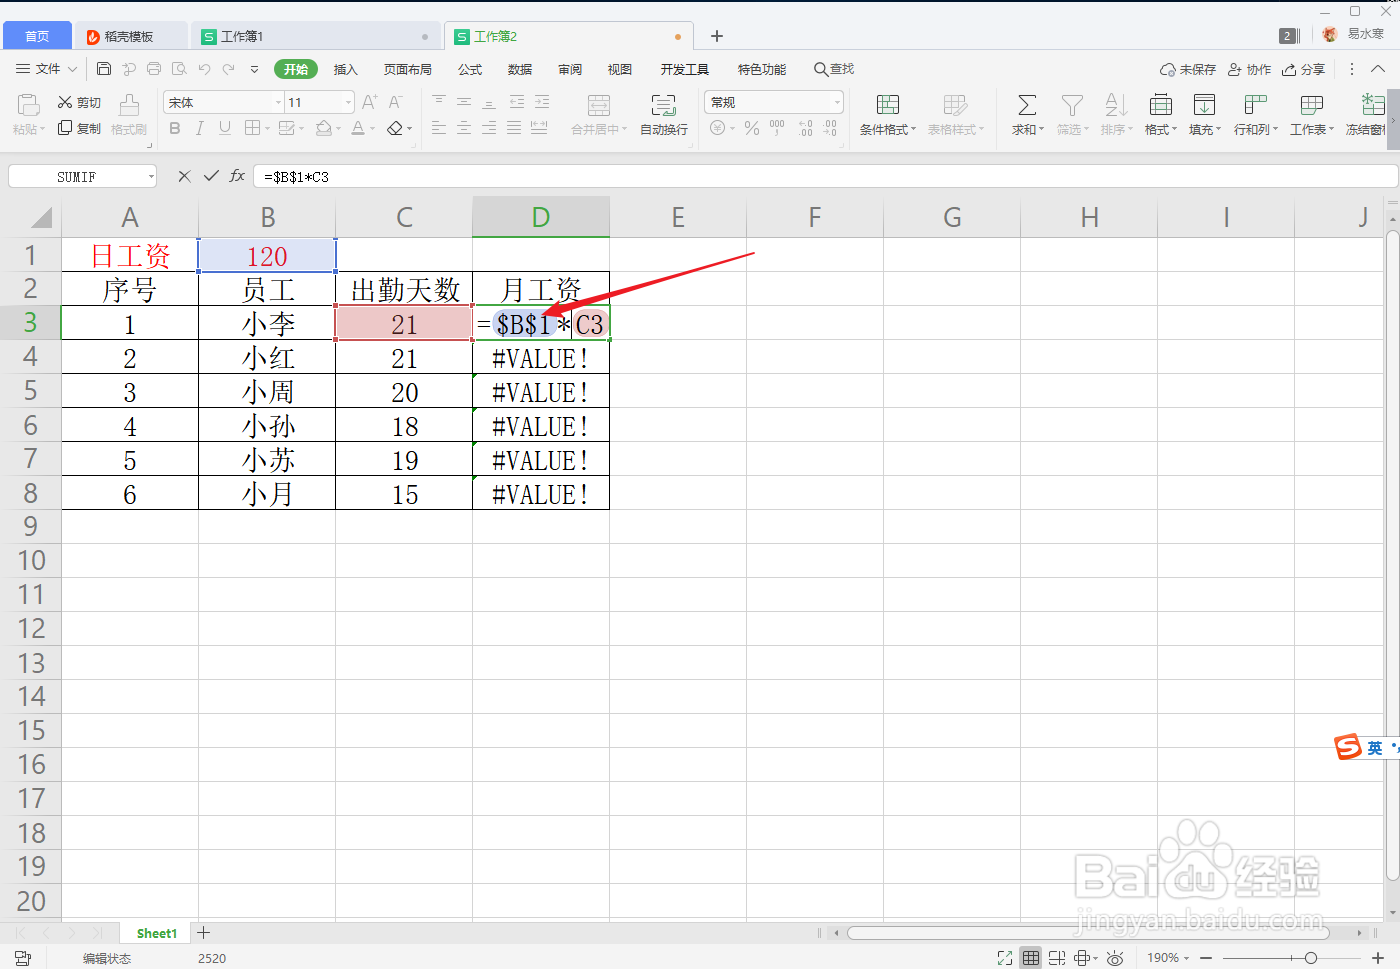Screen dimensions: 1400x969
Task: Click the decrease decimal places icon
Action: tap(830, 128)
